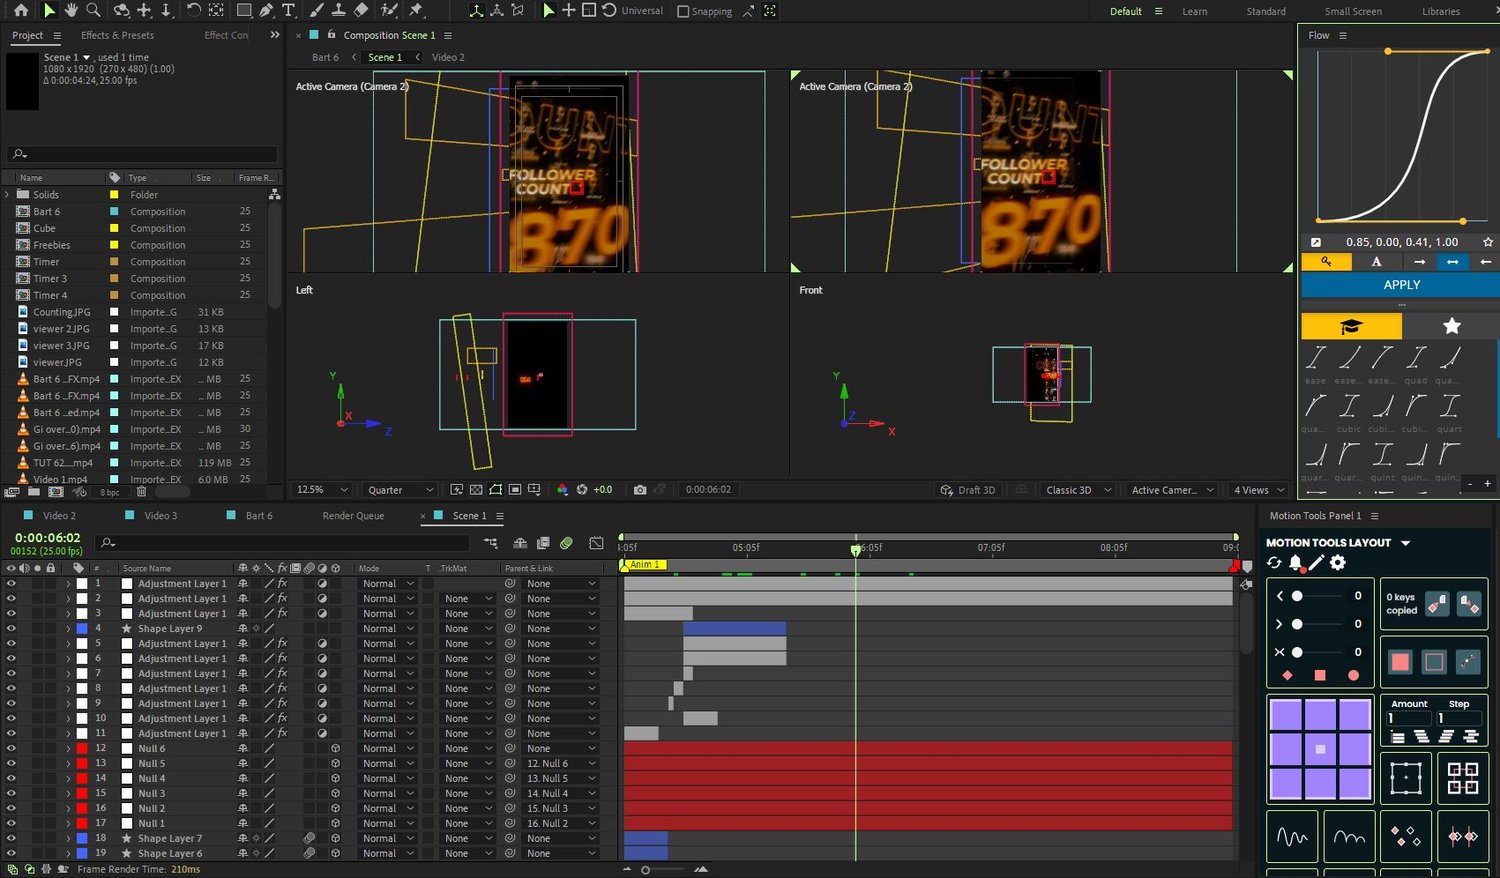
Task: Select the Zoom magnifier tool
Action: tap(93, 10)
